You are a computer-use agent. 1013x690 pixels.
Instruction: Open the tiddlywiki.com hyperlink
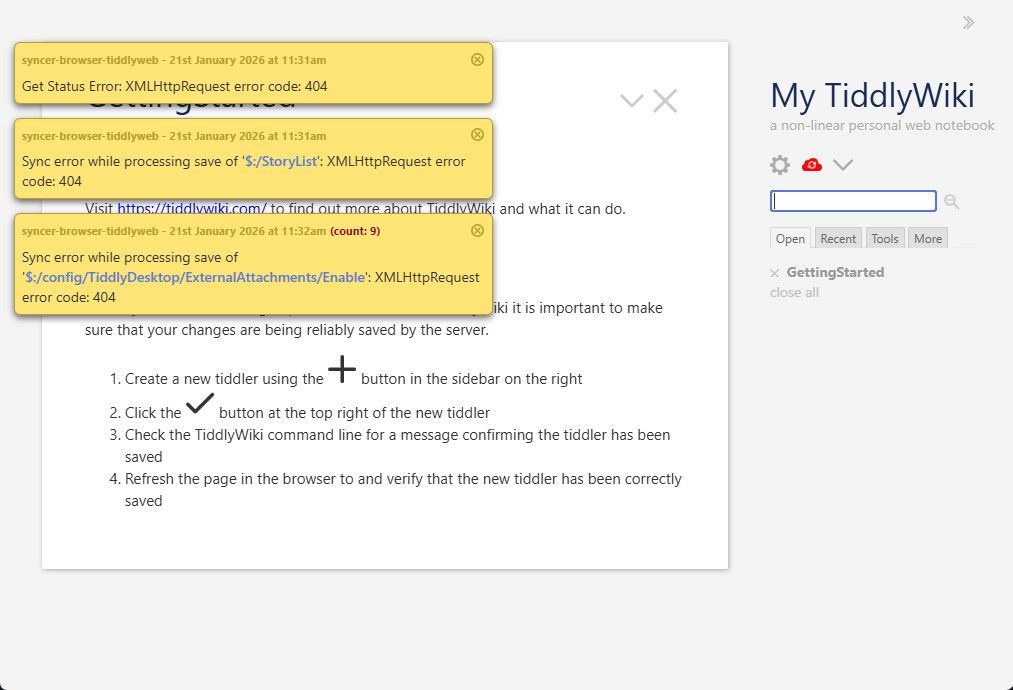pos(192,209)
